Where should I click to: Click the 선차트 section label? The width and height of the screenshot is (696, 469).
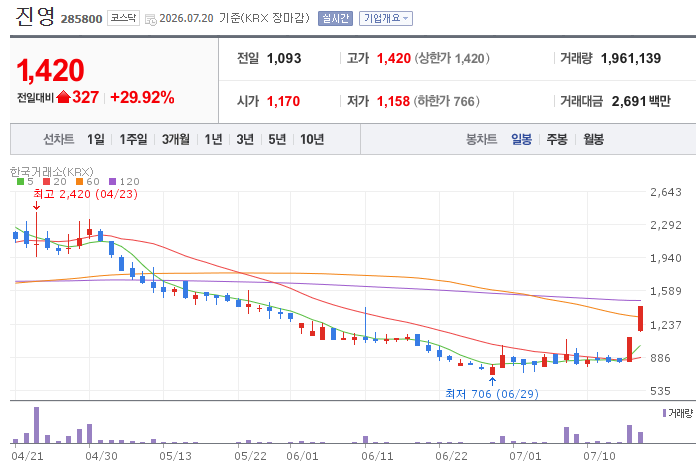pos(59,139)
